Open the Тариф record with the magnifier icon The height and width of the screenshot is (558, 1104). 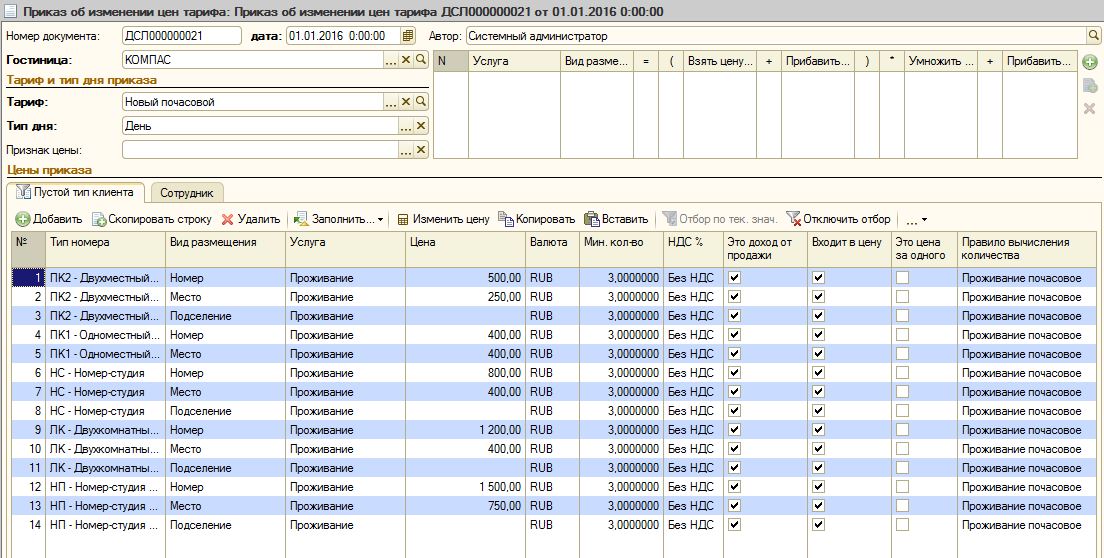(421, 102)
